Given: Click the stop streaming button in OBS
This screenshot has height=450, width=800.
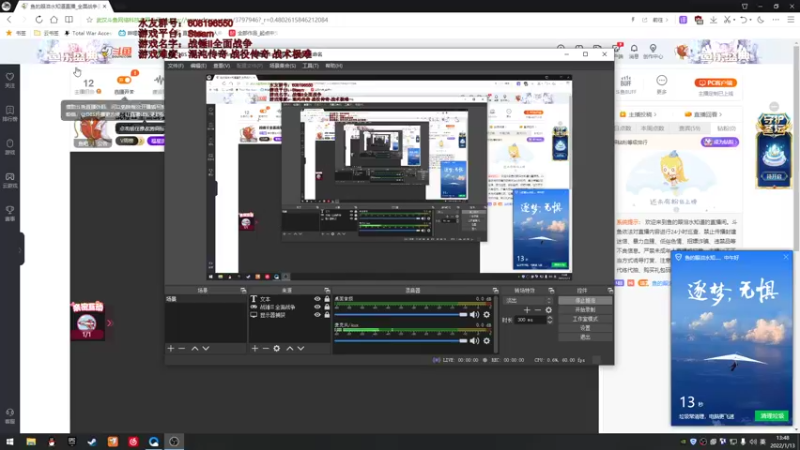Looking at the screenshot, I should click(585, 301).
